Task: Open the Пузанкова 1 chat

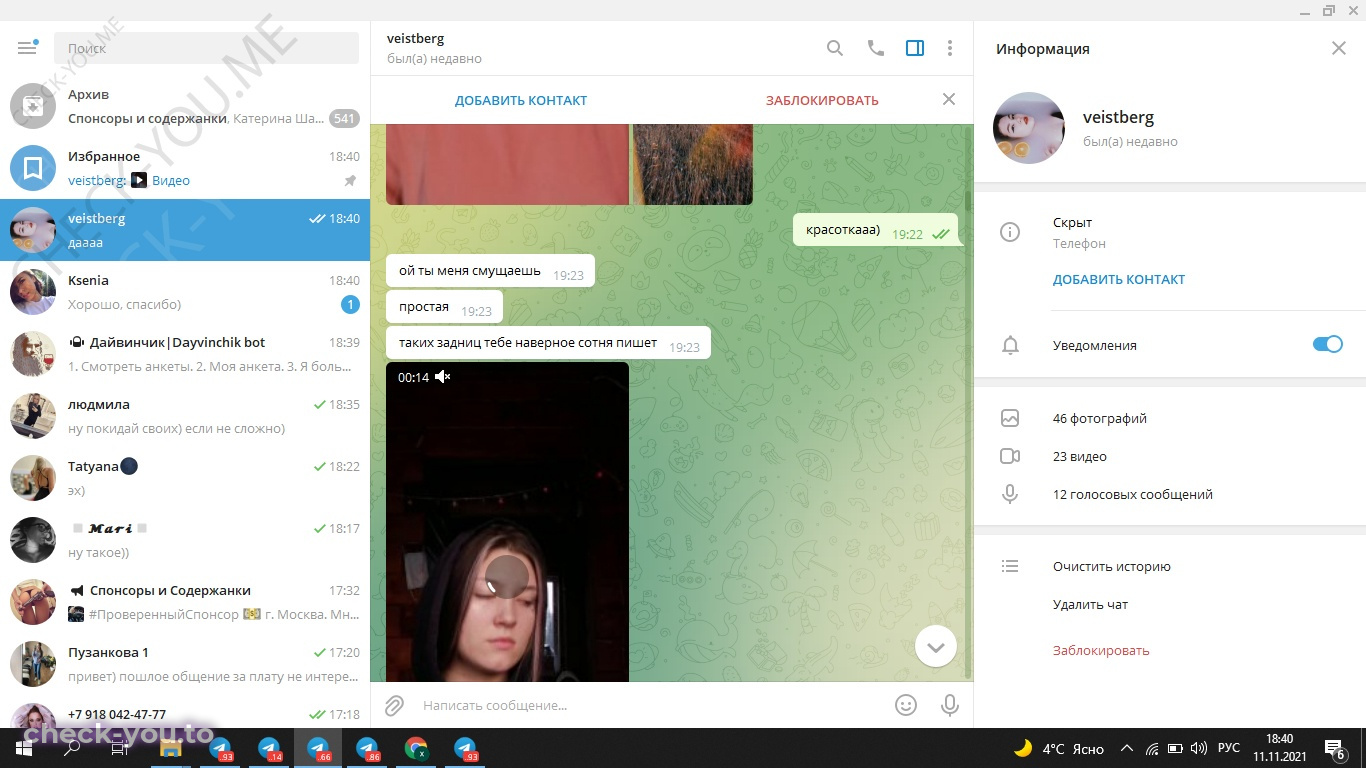Action: 185,664
